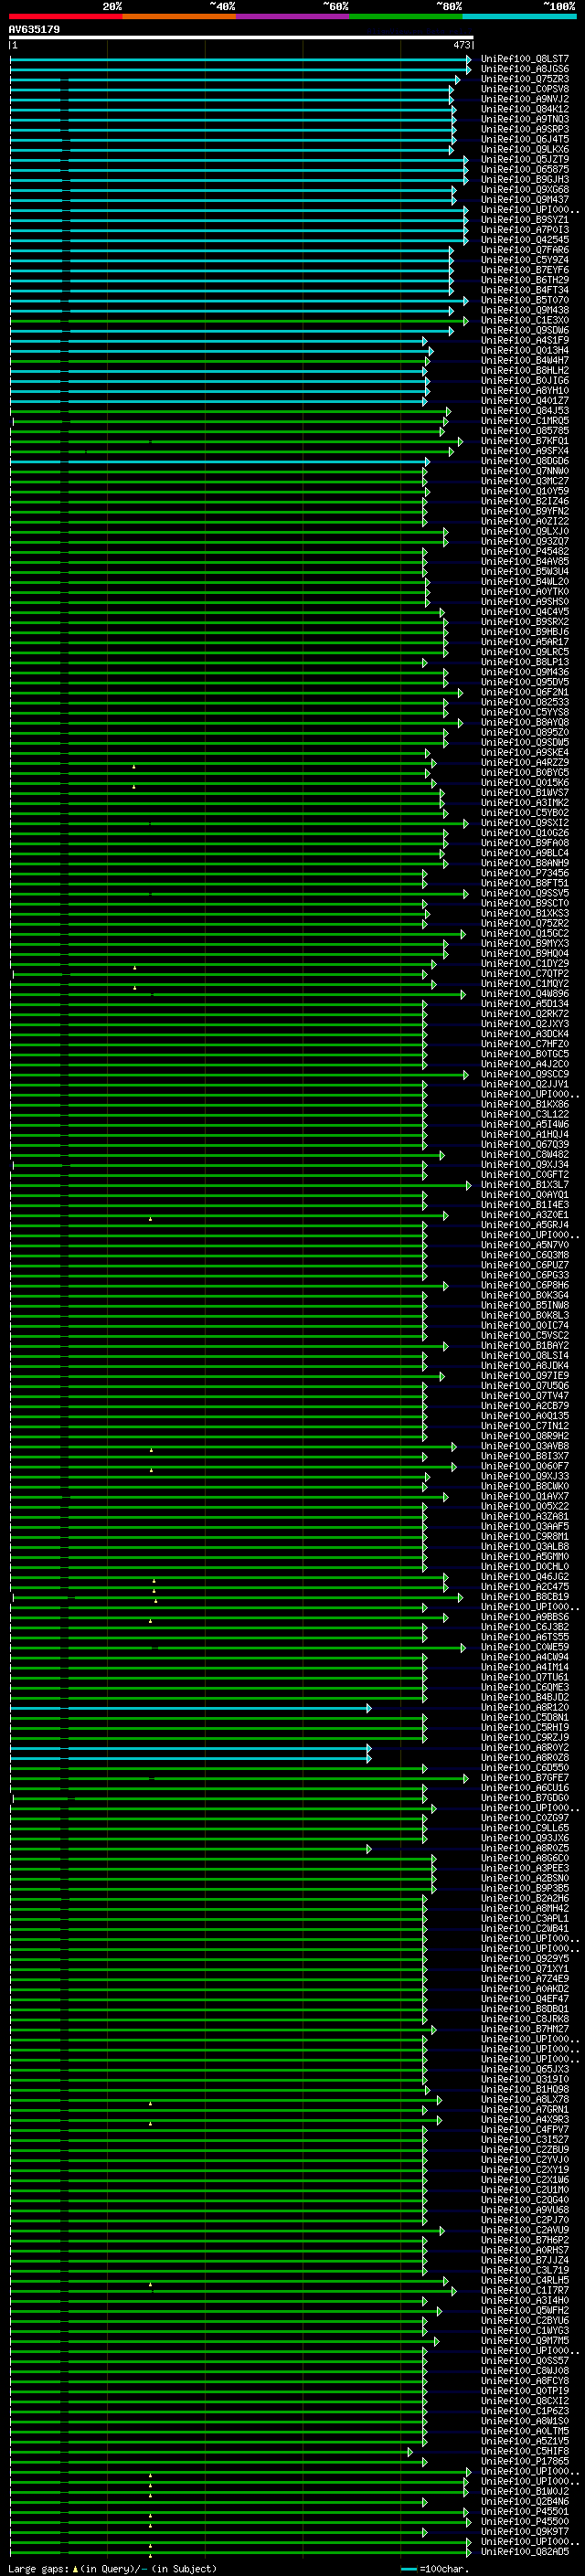The image size is (585, 2576).
Task: Click the label UniRef100_Q42545
Action: [x=525, y=240]
